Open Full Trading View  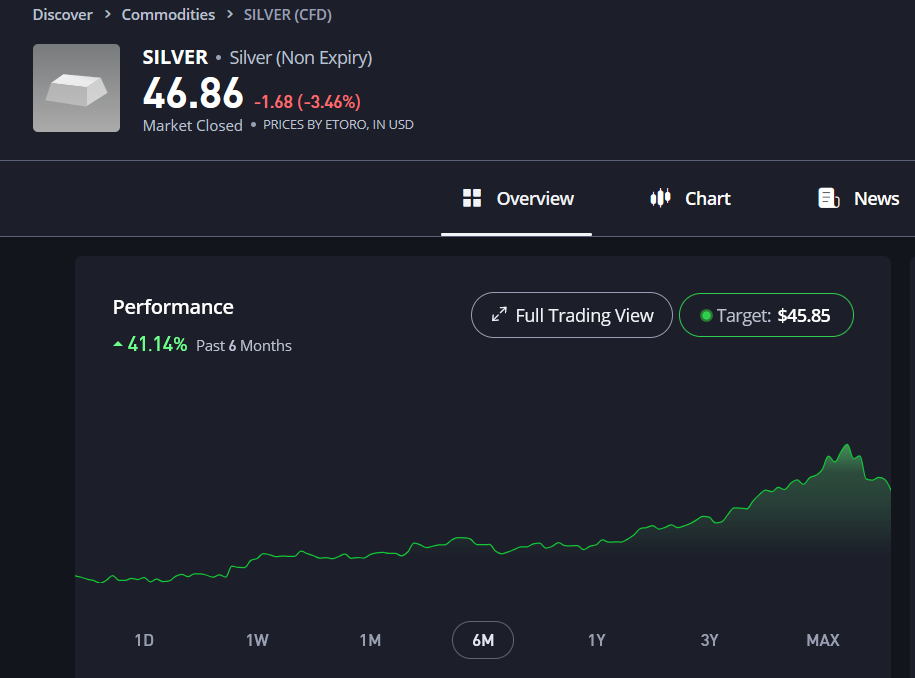click(572, 315)
